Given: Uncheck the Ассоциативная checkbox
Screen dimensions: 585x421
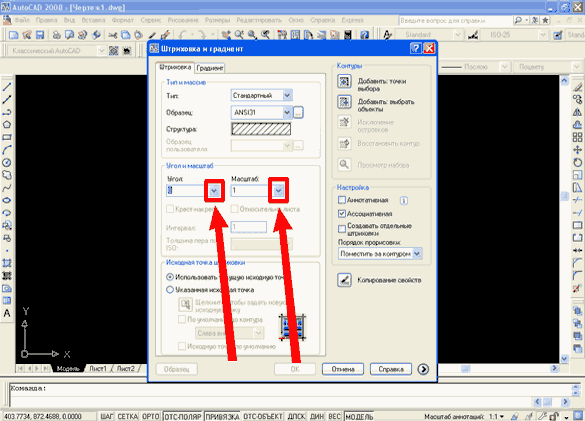Looking at the screenshot, I should click(341, 214).
